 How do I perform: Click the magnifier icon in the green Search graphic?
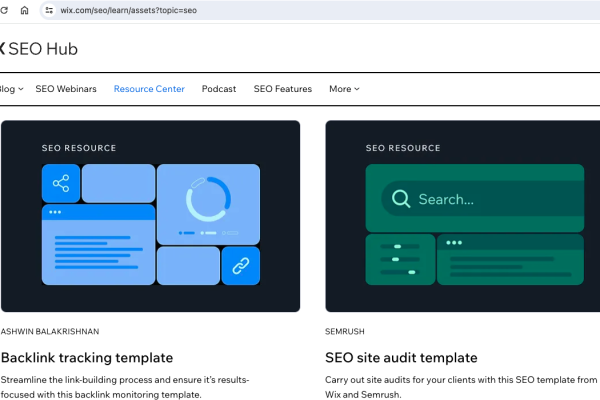pyautogui.click(x=401, y=199)
